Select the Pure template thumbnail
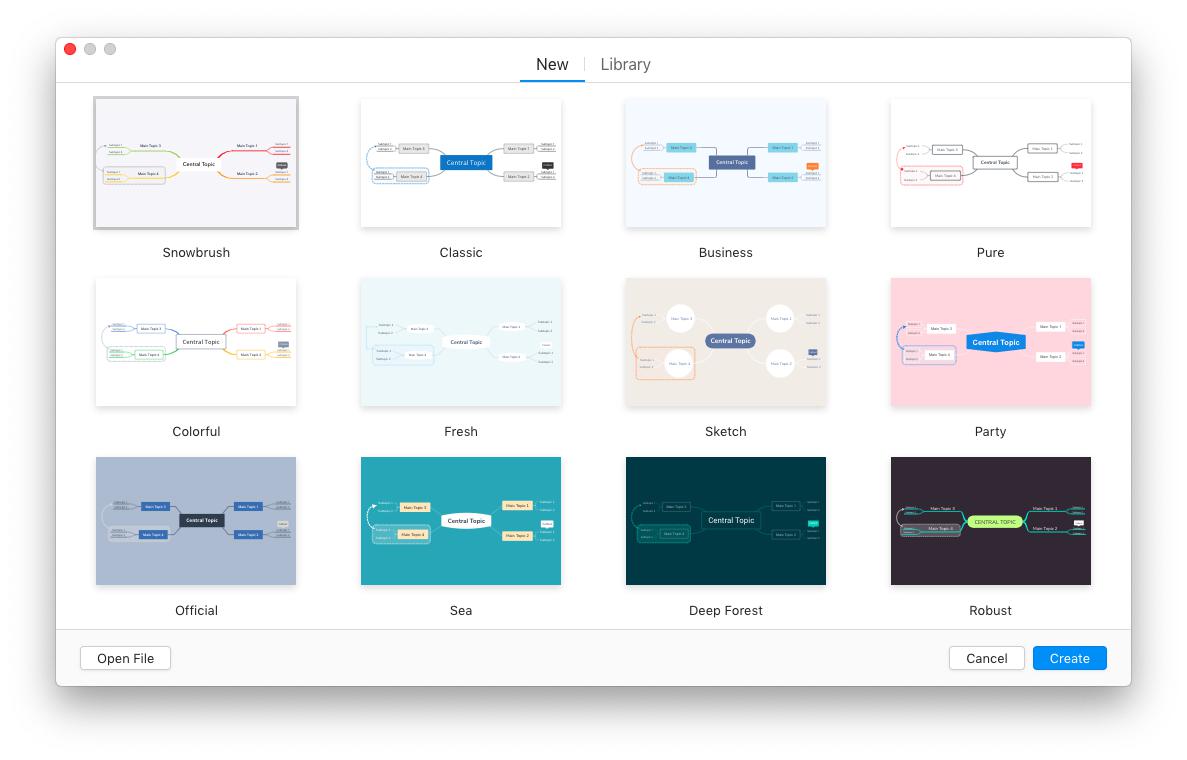Viewport: 1187px width, 760px height. (991, 163)
